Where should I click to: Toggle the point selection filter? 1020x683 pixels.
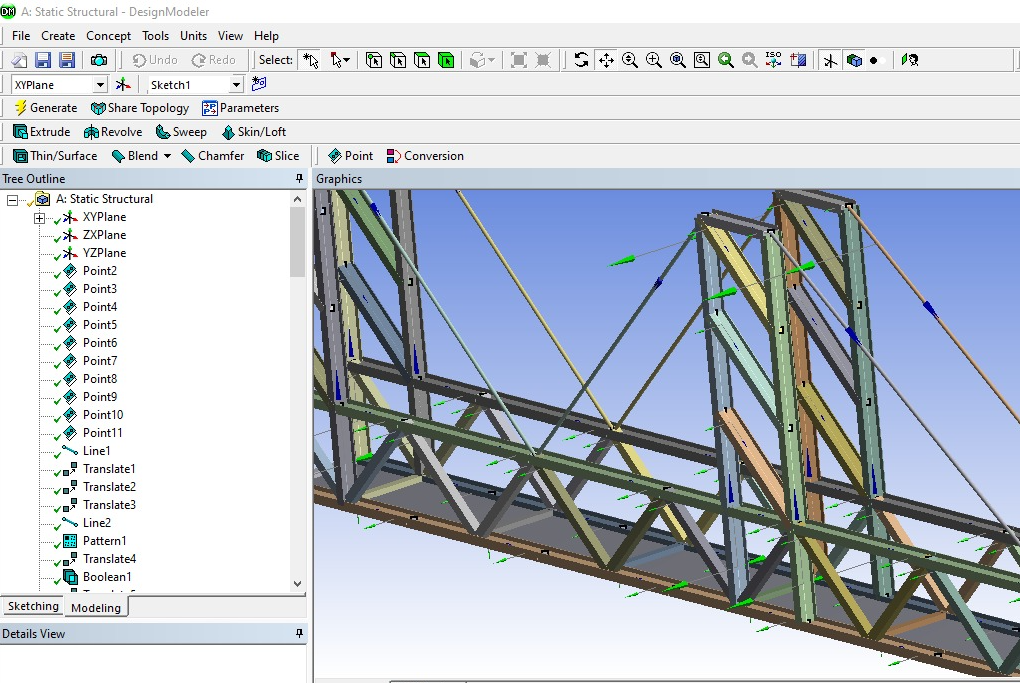(x=374, y=60)
